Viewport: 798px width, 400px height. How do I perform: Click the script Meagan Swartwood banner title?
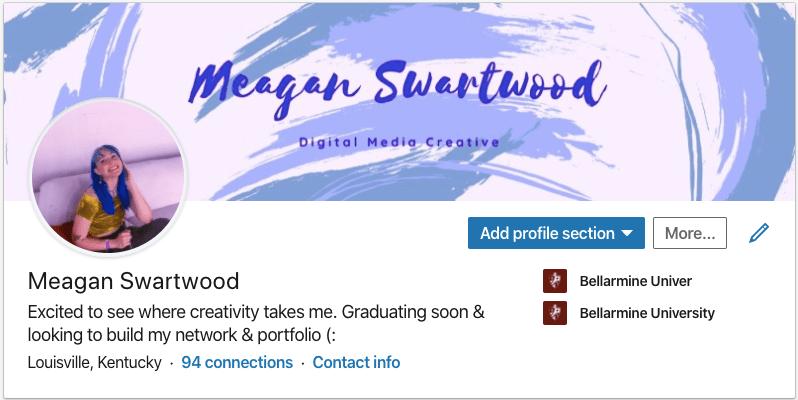click(x=397, y=87)
